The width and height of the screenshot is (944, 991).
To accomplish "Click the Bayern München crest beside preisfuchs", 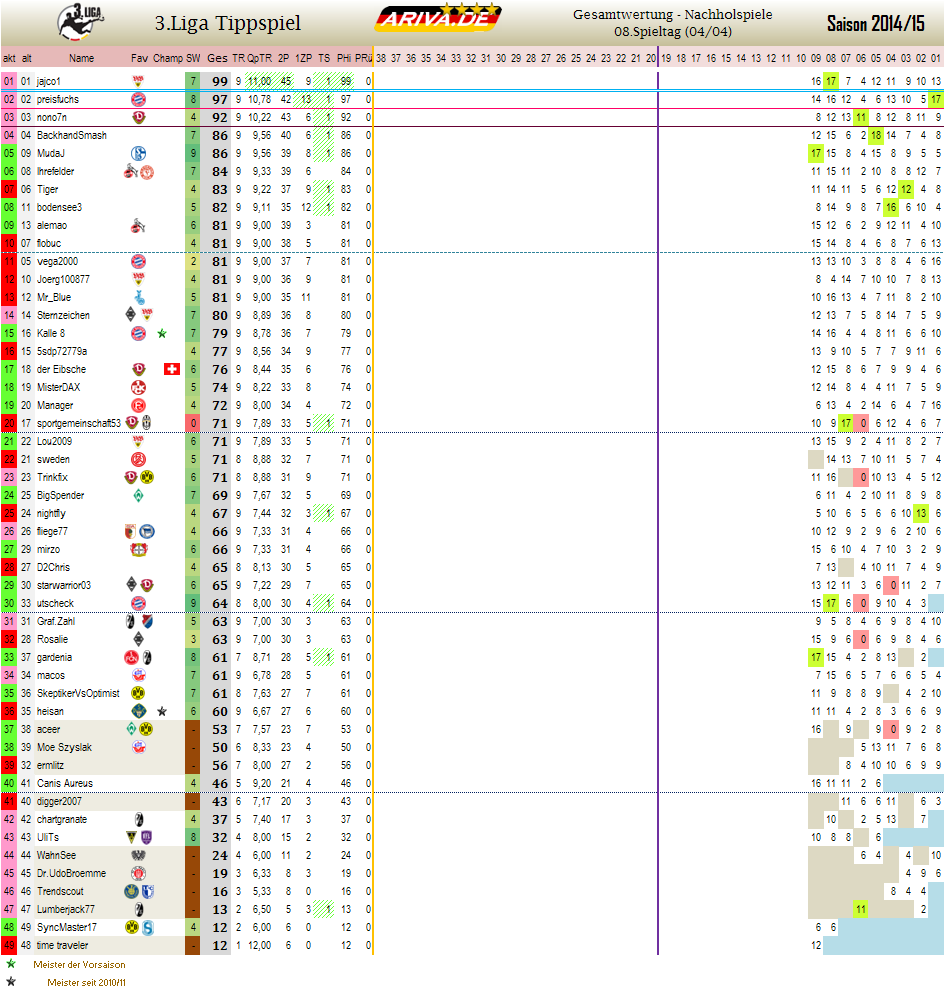I will [139, 99].
